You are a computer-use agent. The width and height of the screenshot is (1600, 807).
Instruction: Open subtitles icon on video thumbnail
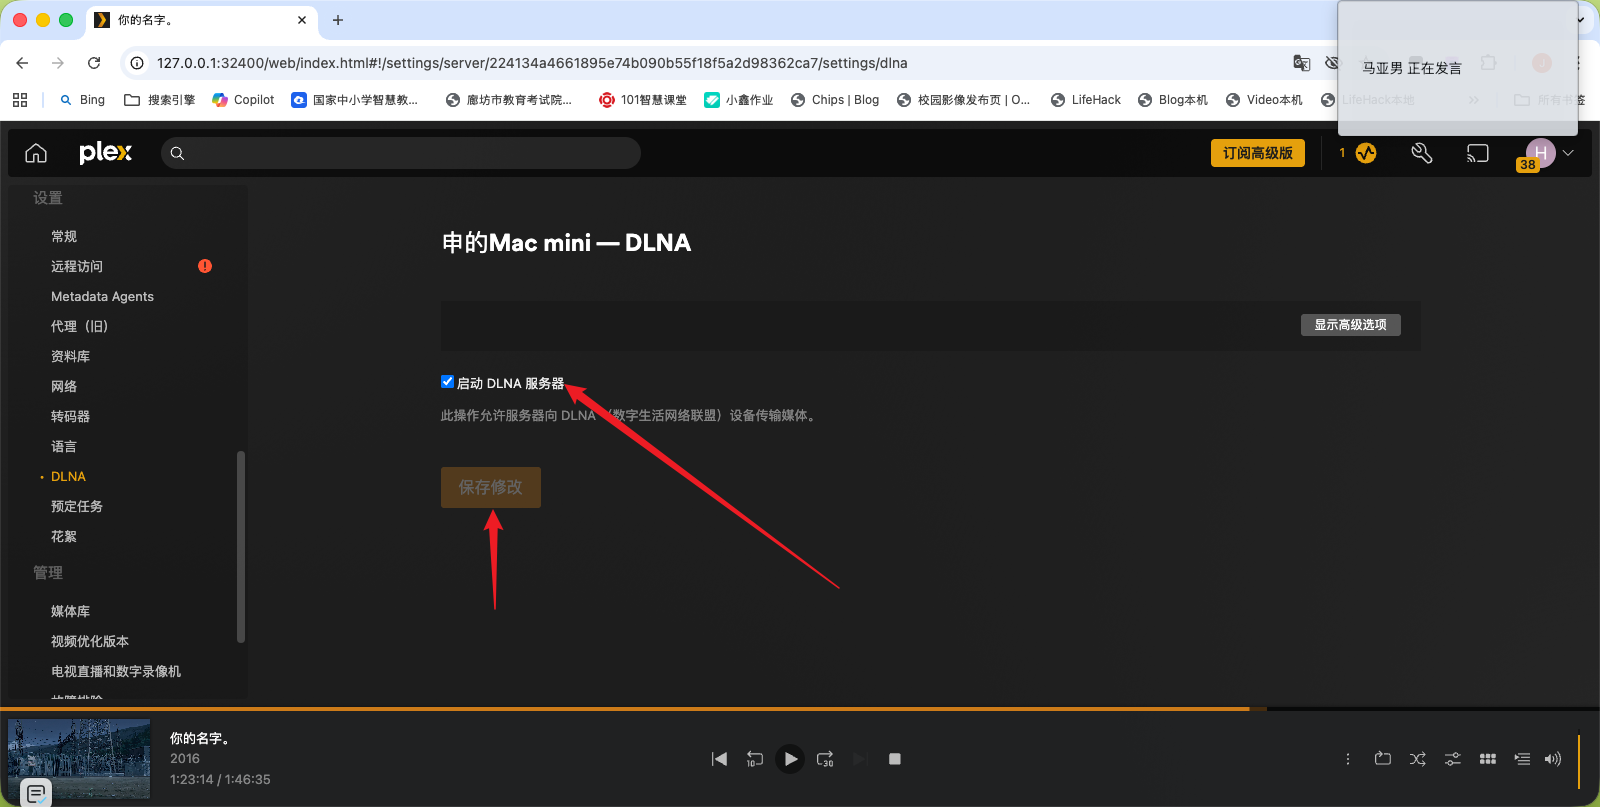coord(36,793)
